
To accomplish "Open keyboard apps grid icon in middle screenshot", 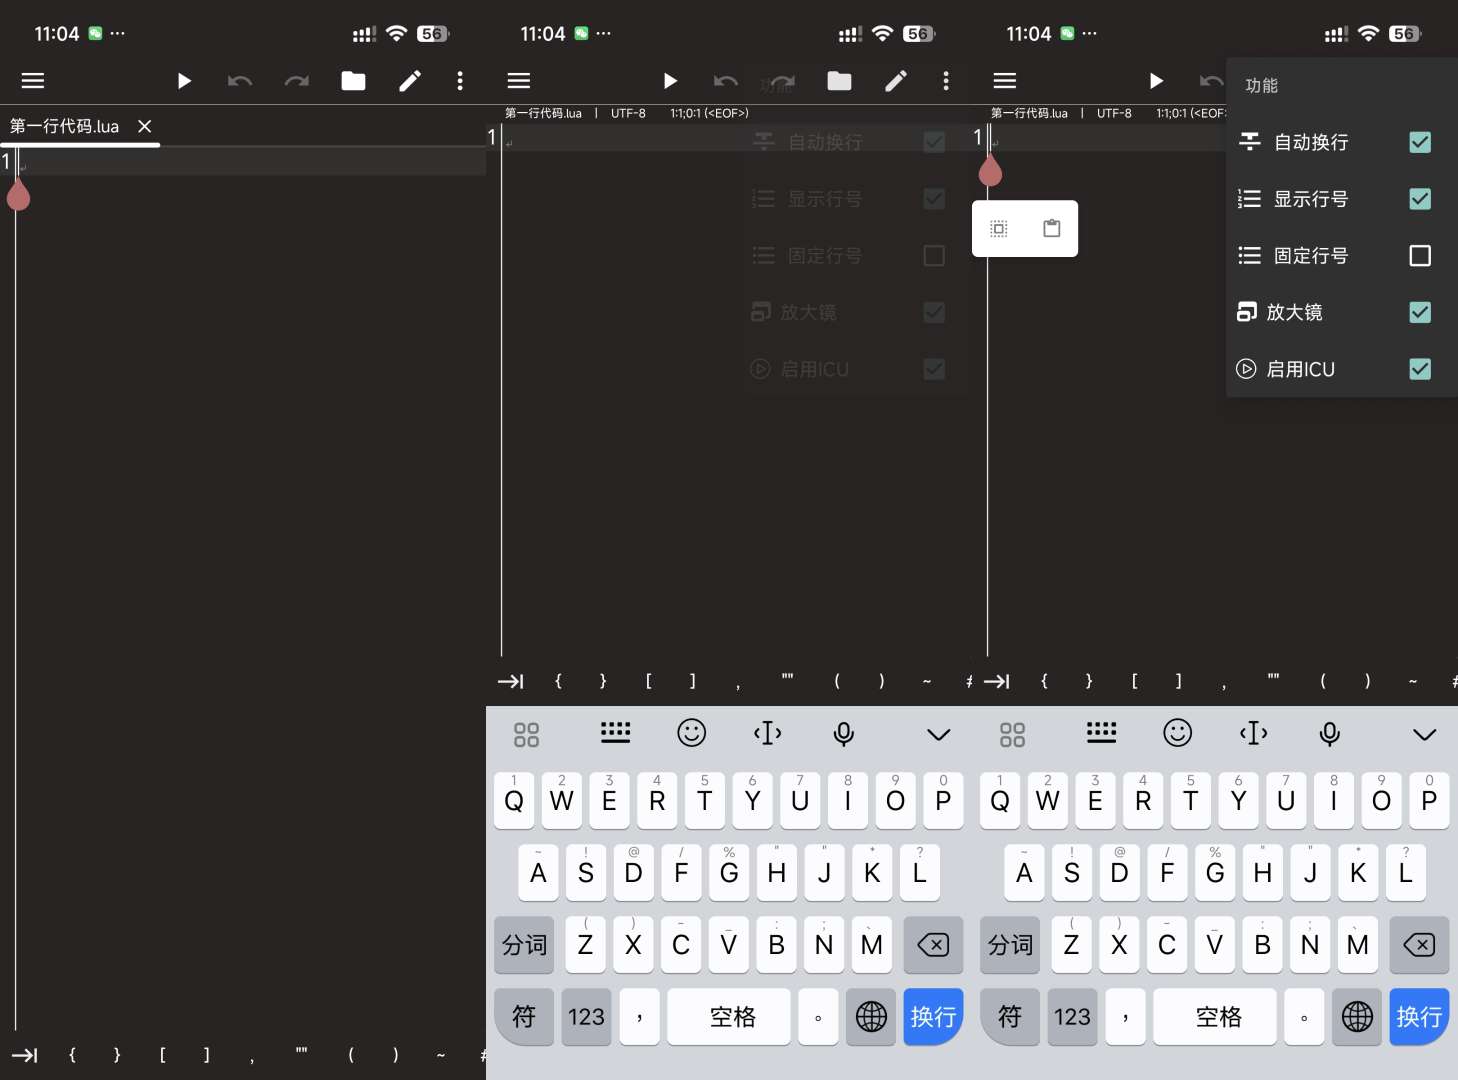I will click(x=526, y=735).
